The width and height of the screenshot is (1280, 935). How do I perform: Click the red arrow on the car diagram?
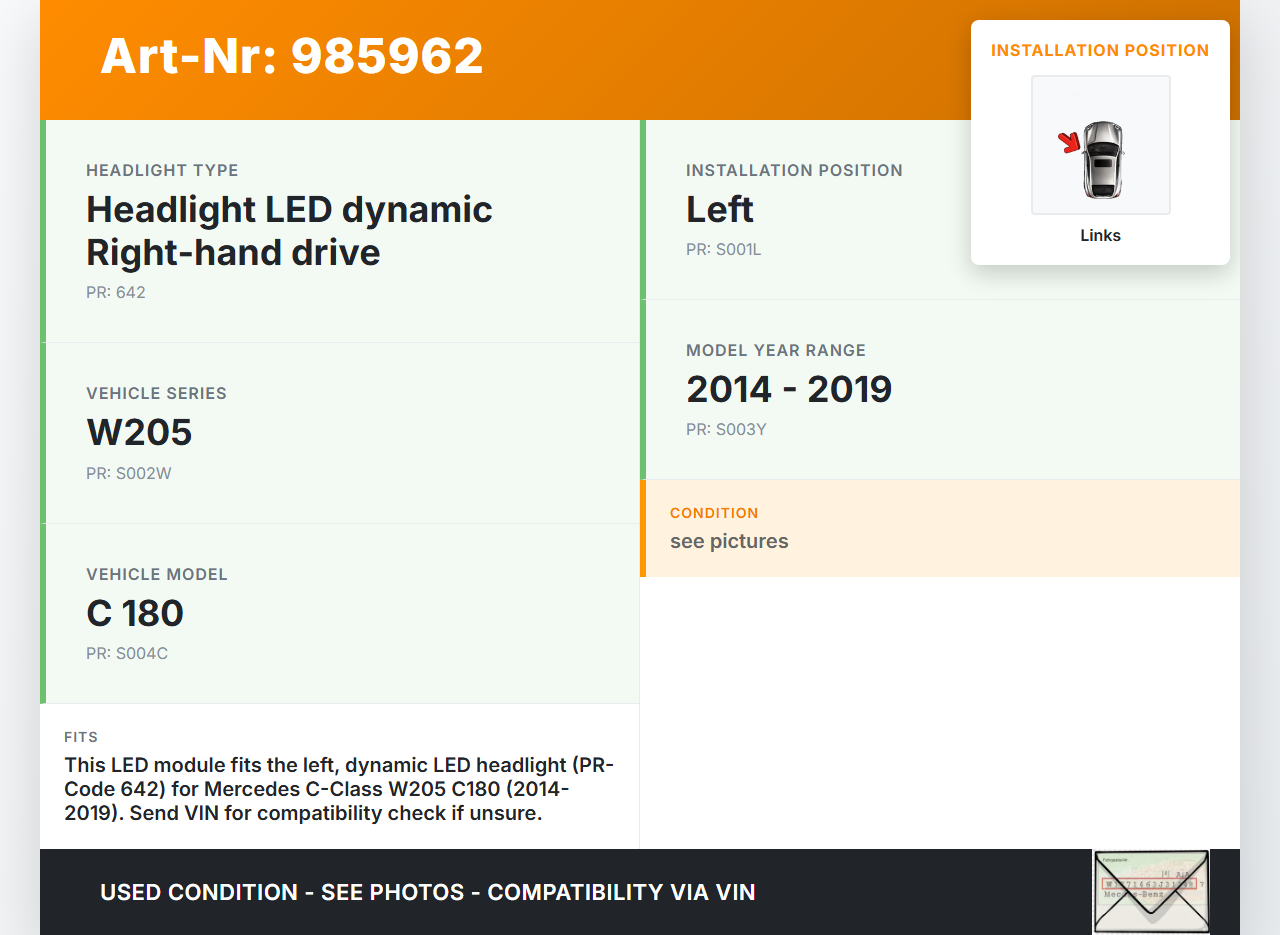[x=1070, y=143]
